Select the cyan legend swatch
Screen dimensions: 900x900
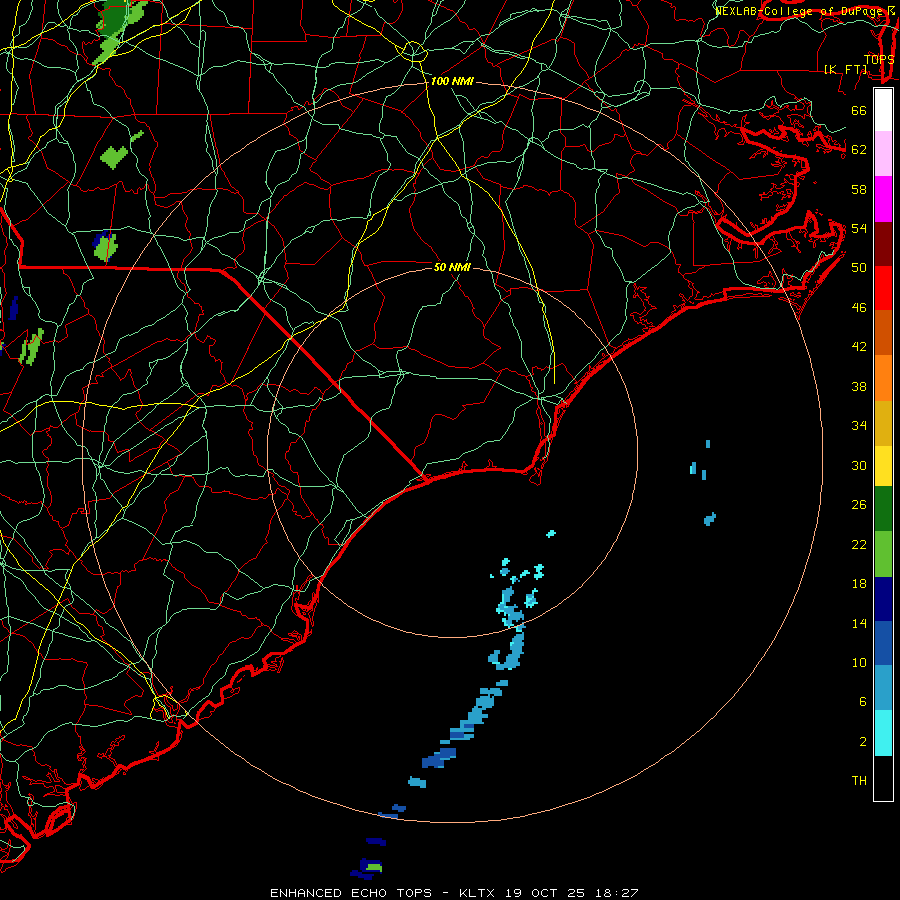point(883,733)
